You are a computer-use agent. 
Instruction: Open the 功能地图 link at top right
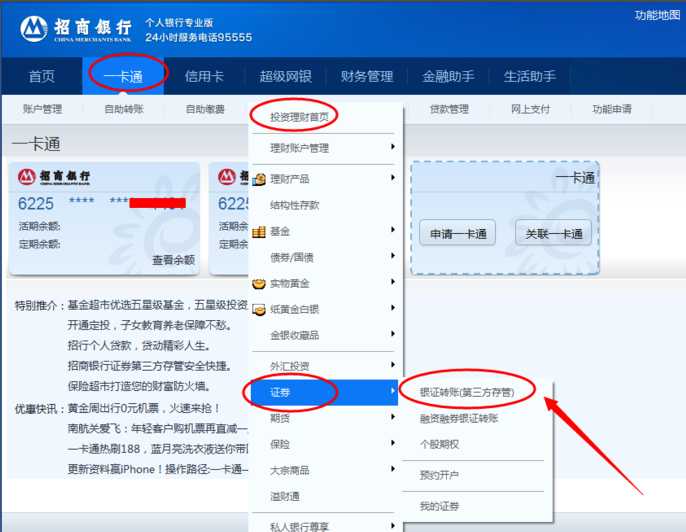658,15
